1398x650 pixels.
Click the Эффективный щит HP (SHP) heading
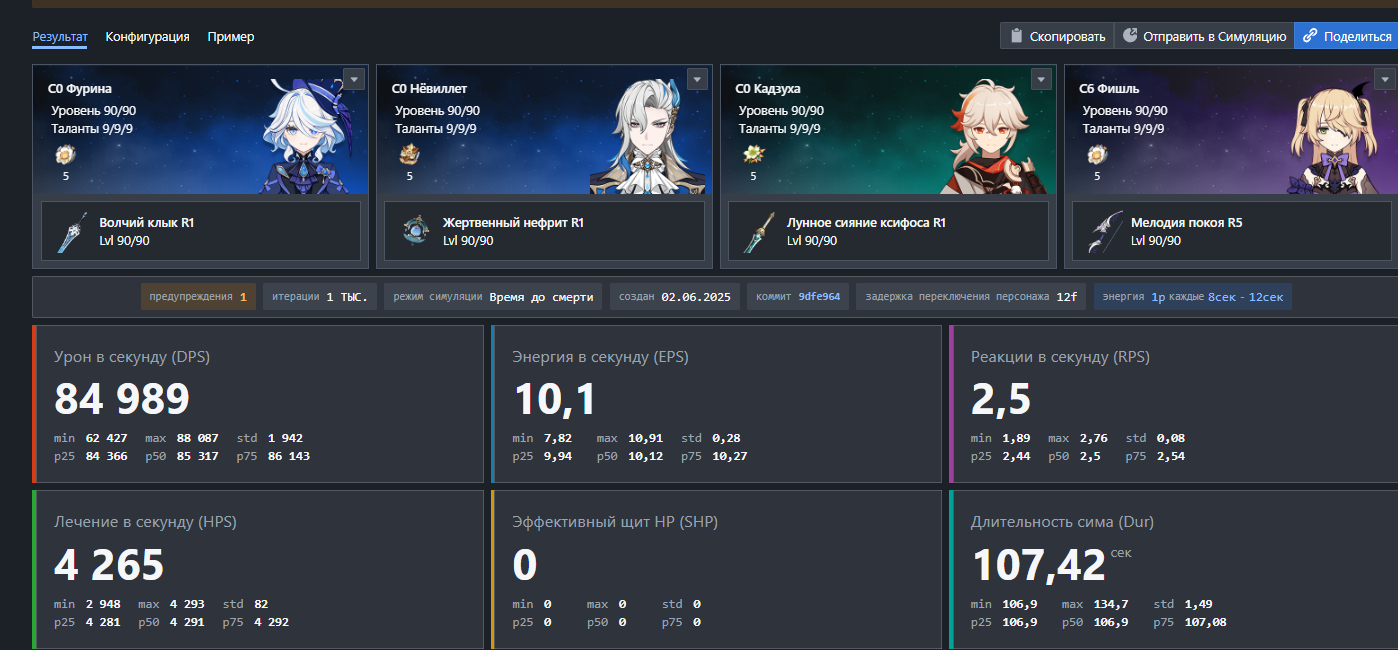[x=615, y=522]
